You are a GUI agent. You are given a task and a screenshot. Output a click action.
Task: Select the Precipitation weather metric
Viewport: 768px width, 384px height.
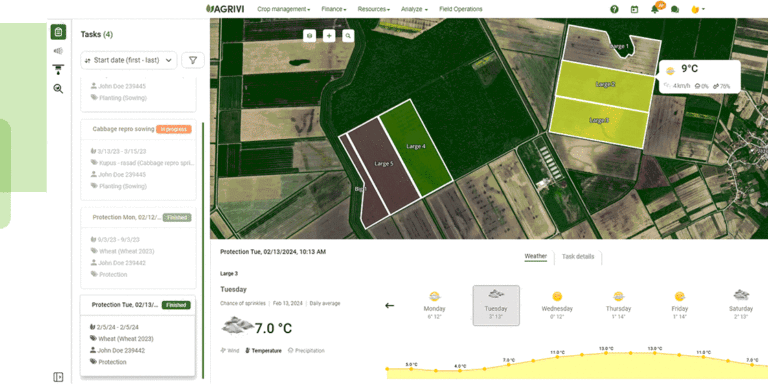coord(306,351)
